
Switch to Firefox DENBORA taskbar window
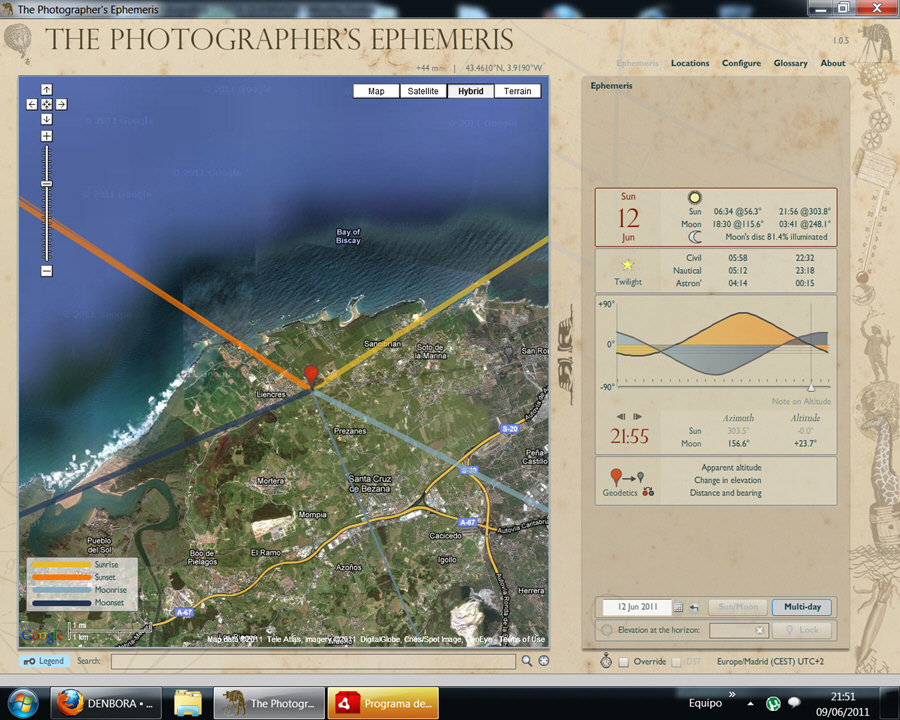[x=106, y=703]
